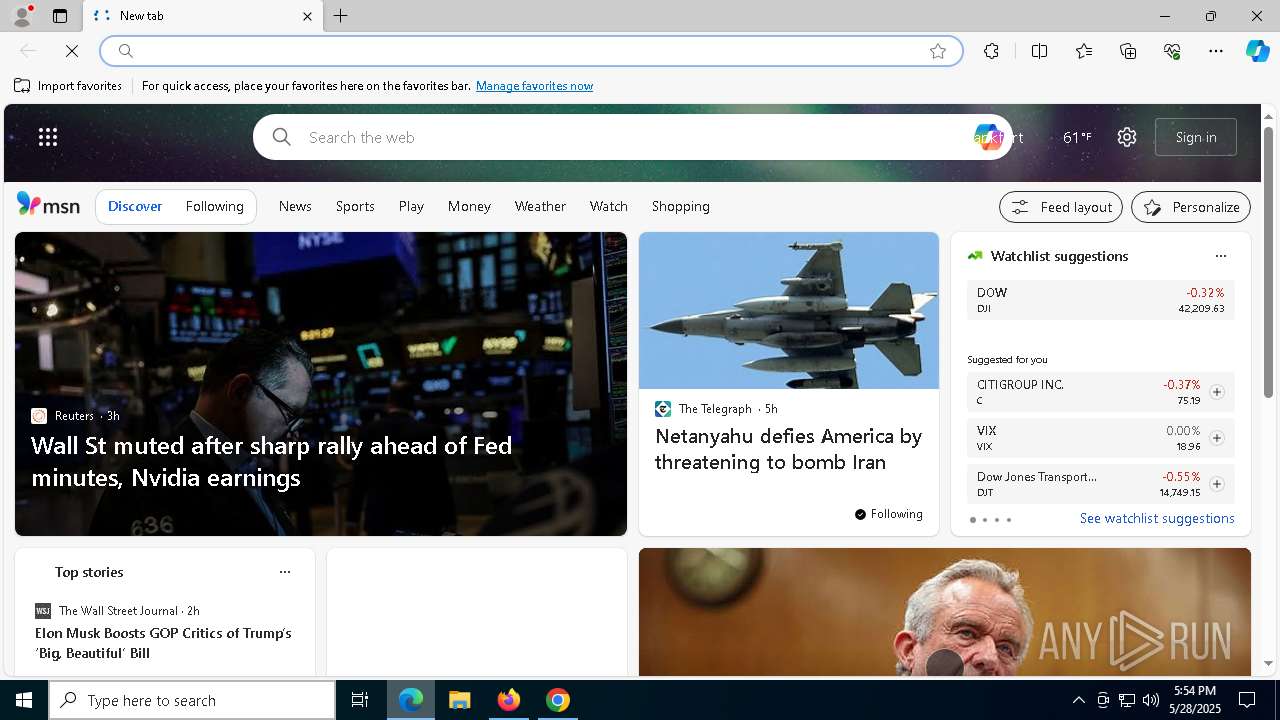
Task: Click the Personalize button
Action: 1191,207
